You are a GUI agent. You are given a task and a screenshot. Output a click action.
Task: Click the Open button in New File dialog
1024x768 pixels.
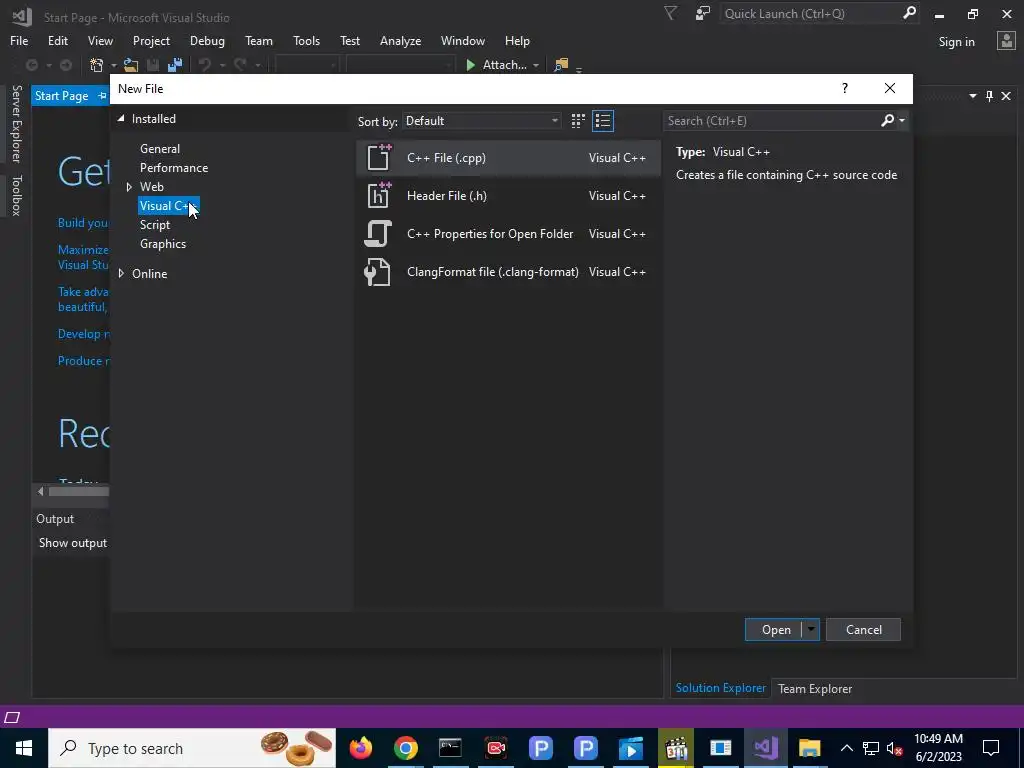click(775, 630)
